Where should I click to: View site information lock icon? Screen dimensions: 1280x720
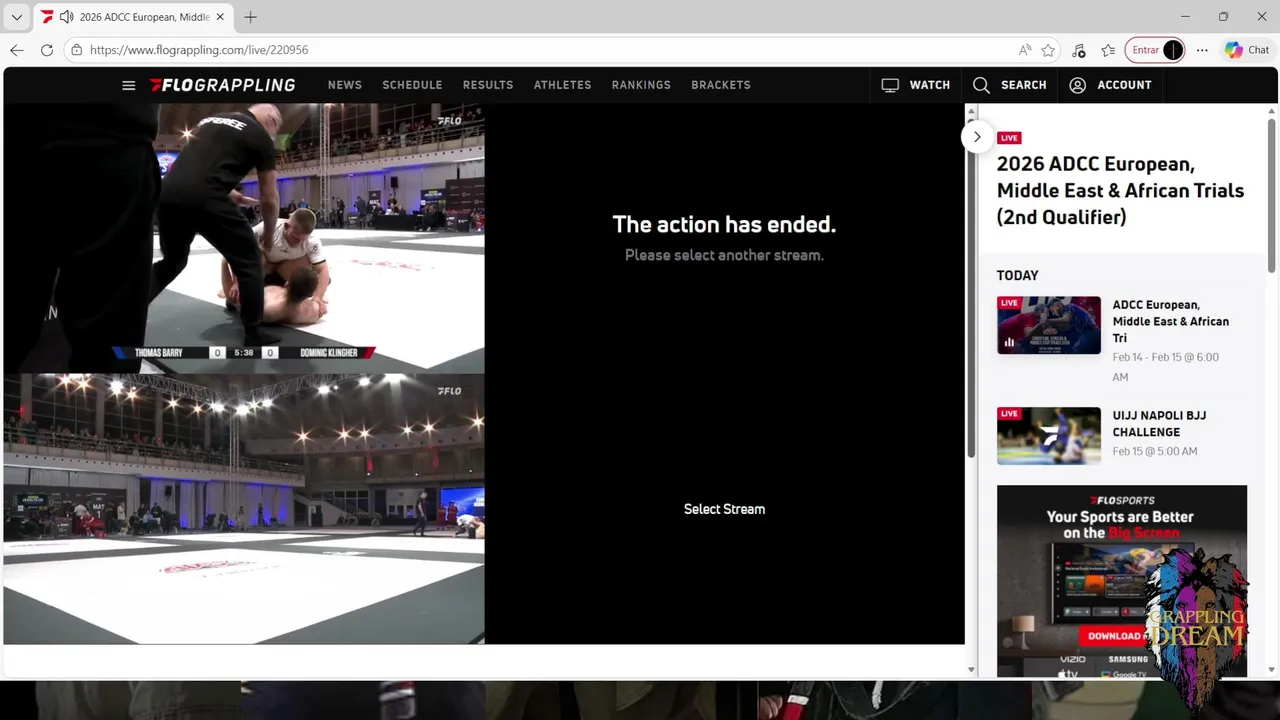tap(77, 50)
